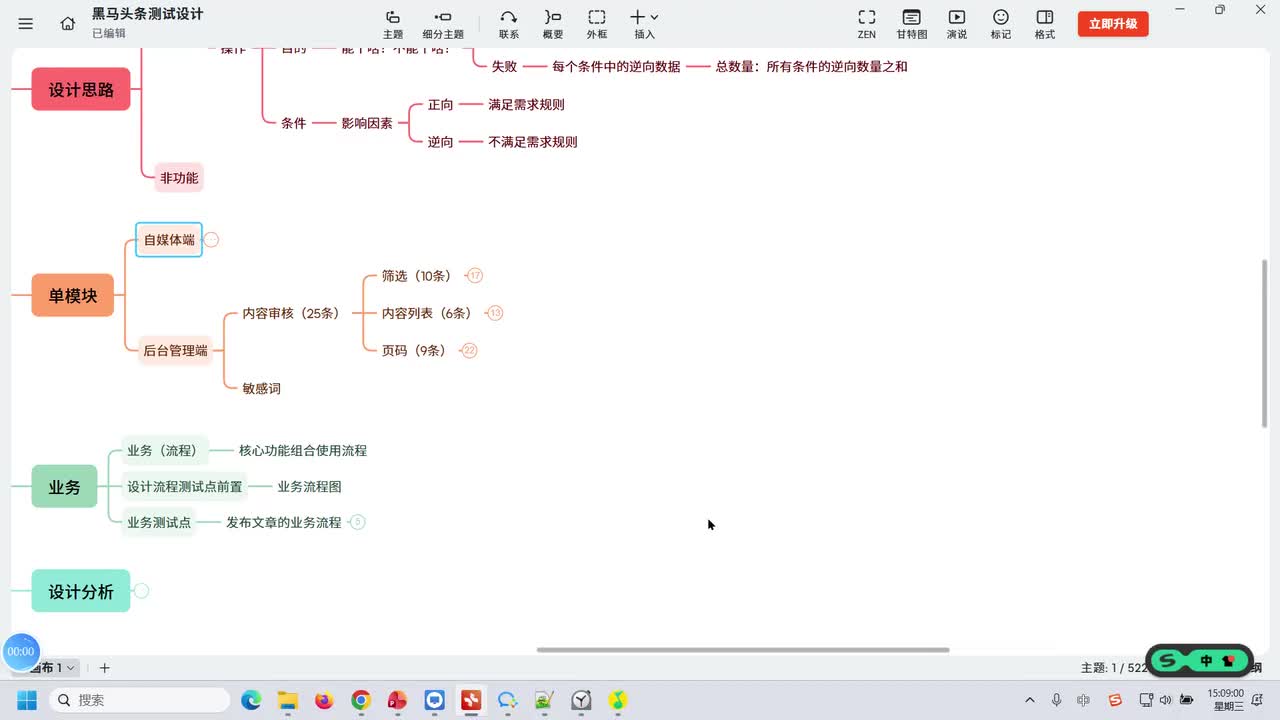Click the horizontal canvas scrollbar
Image resolution: width=1280 pixels, height=720 pixels.
tap(743, 650)
